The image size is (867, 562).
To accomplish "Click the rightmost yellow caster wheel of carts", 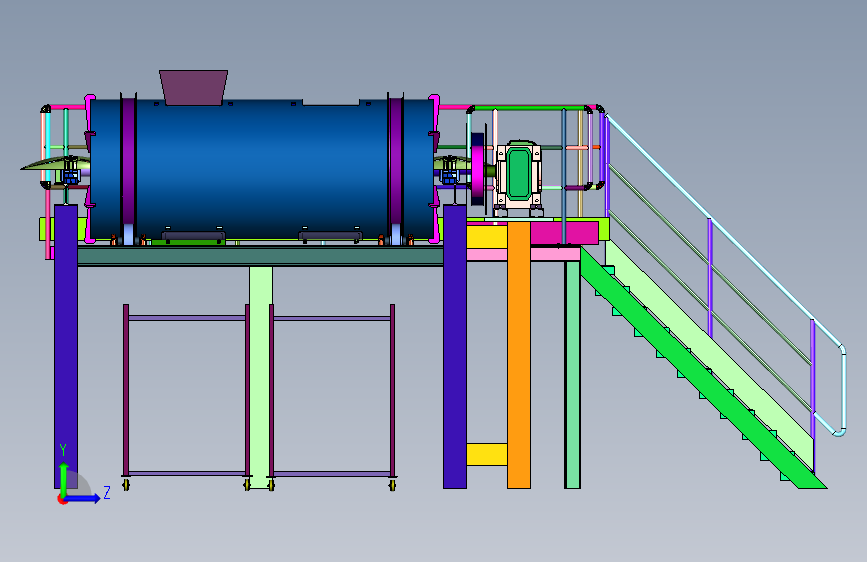I will pos(393,485).
